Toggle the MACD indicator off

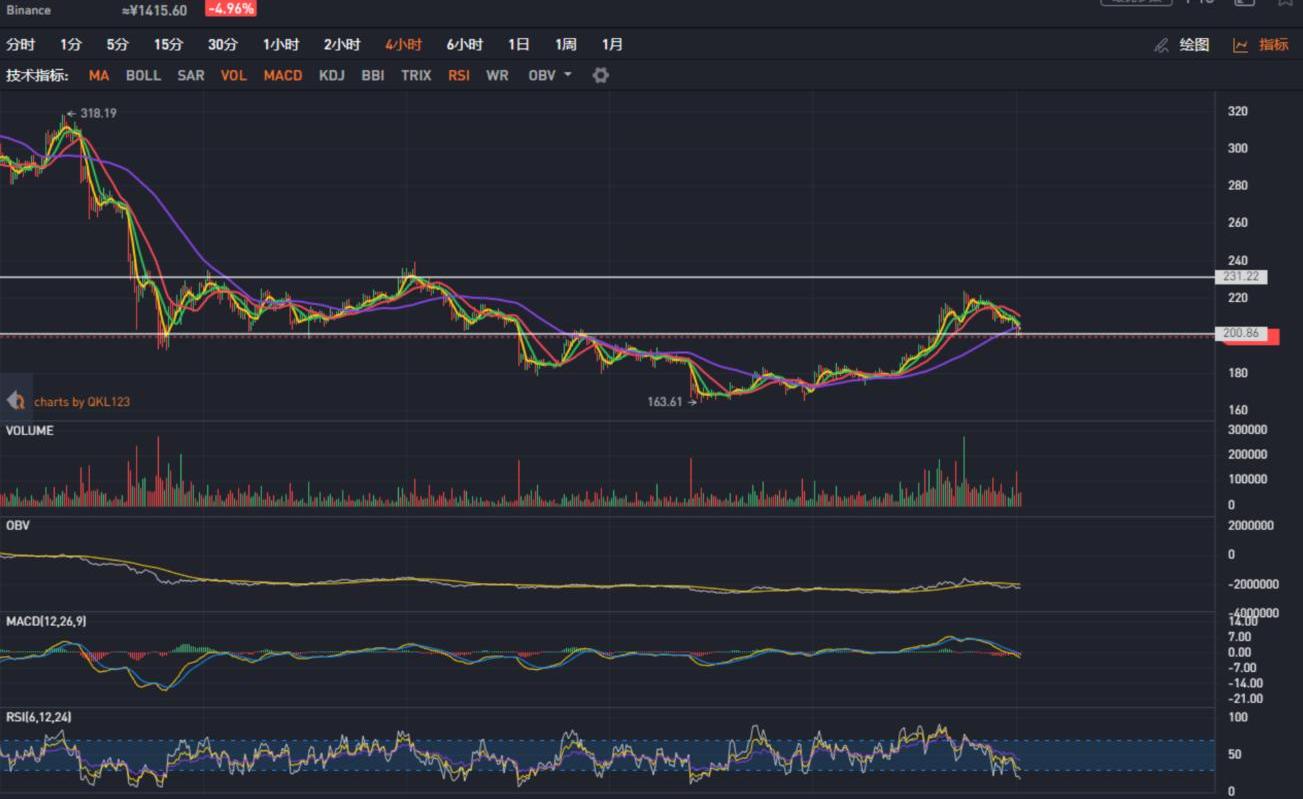coord(283,75)
